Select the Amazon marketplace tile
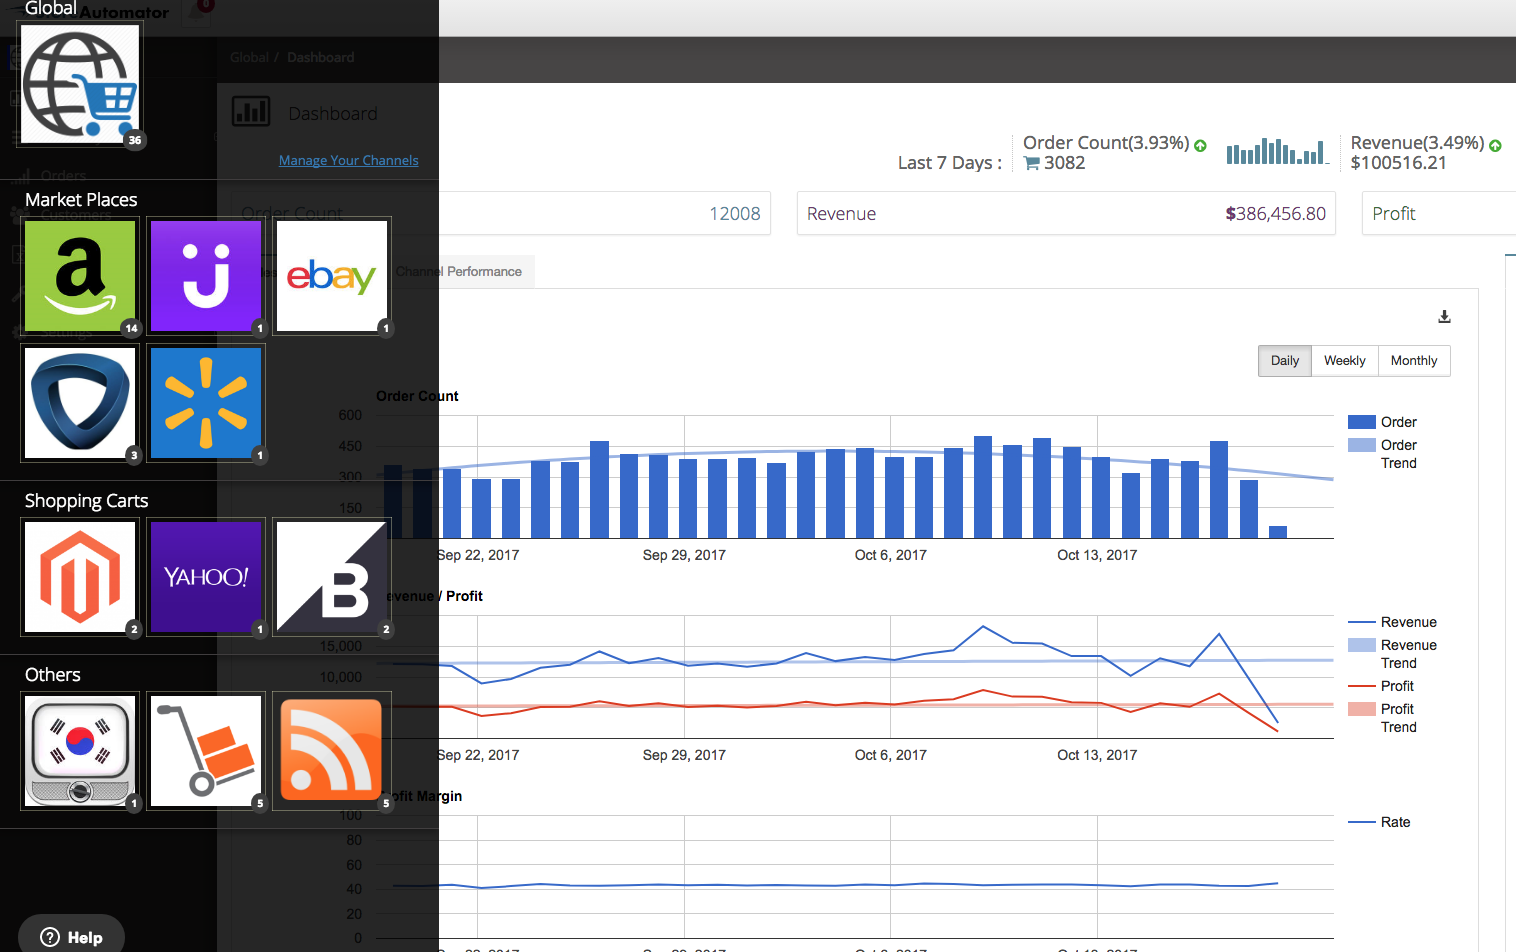1516x952 pixels. point(80,276)
